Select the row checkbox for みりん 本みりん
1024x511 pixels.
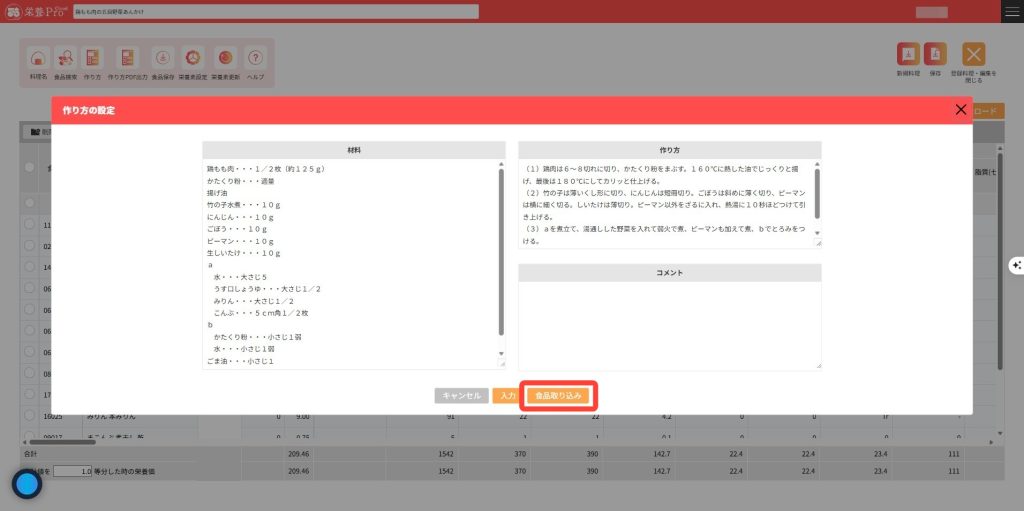tap(31, 415)
